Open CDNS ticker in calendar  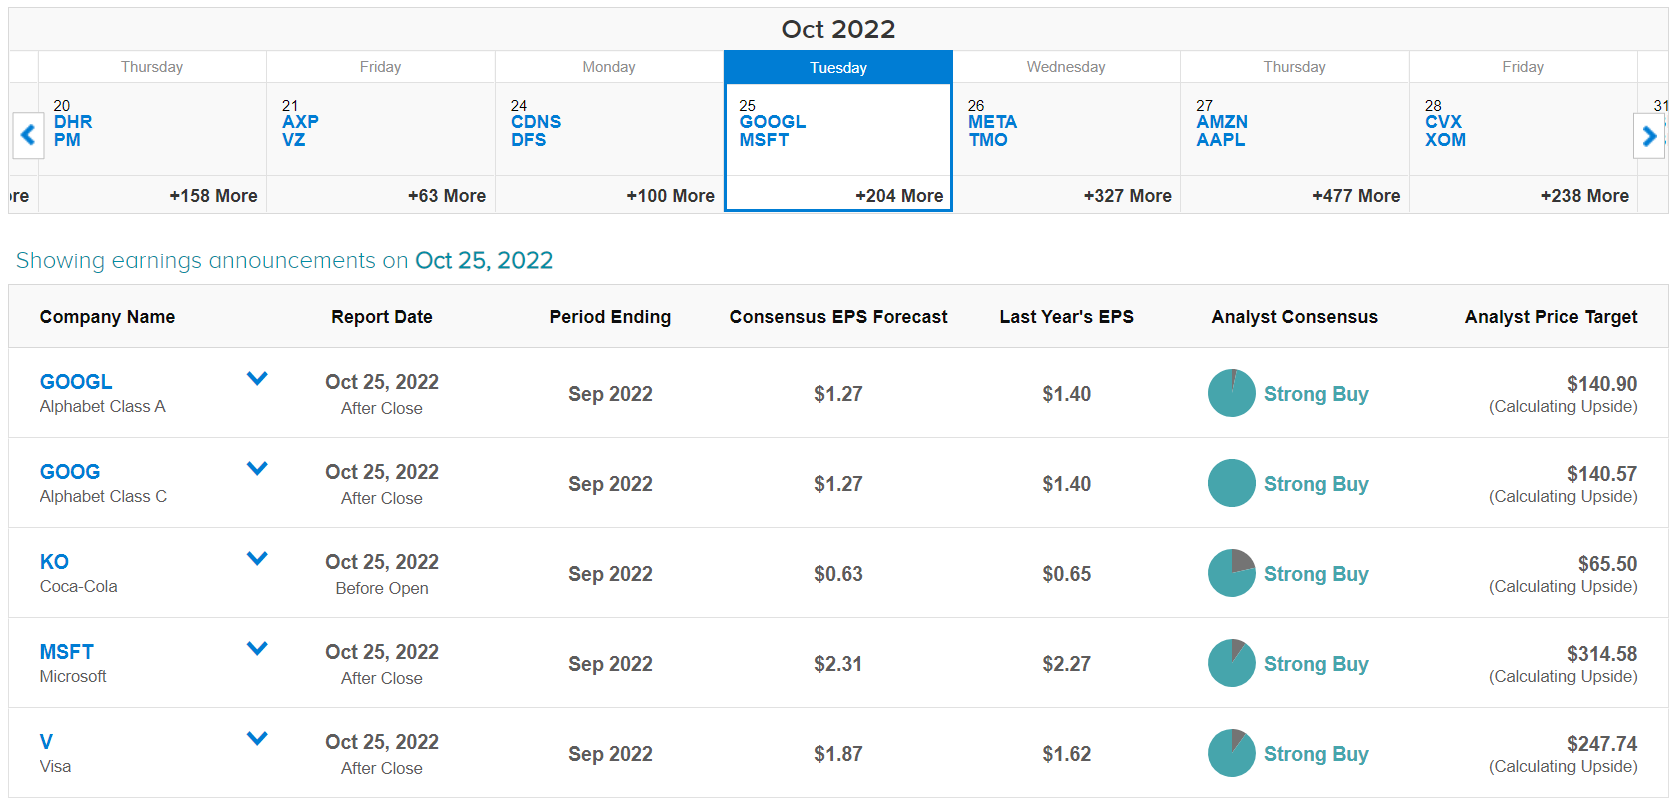[536, 122]
